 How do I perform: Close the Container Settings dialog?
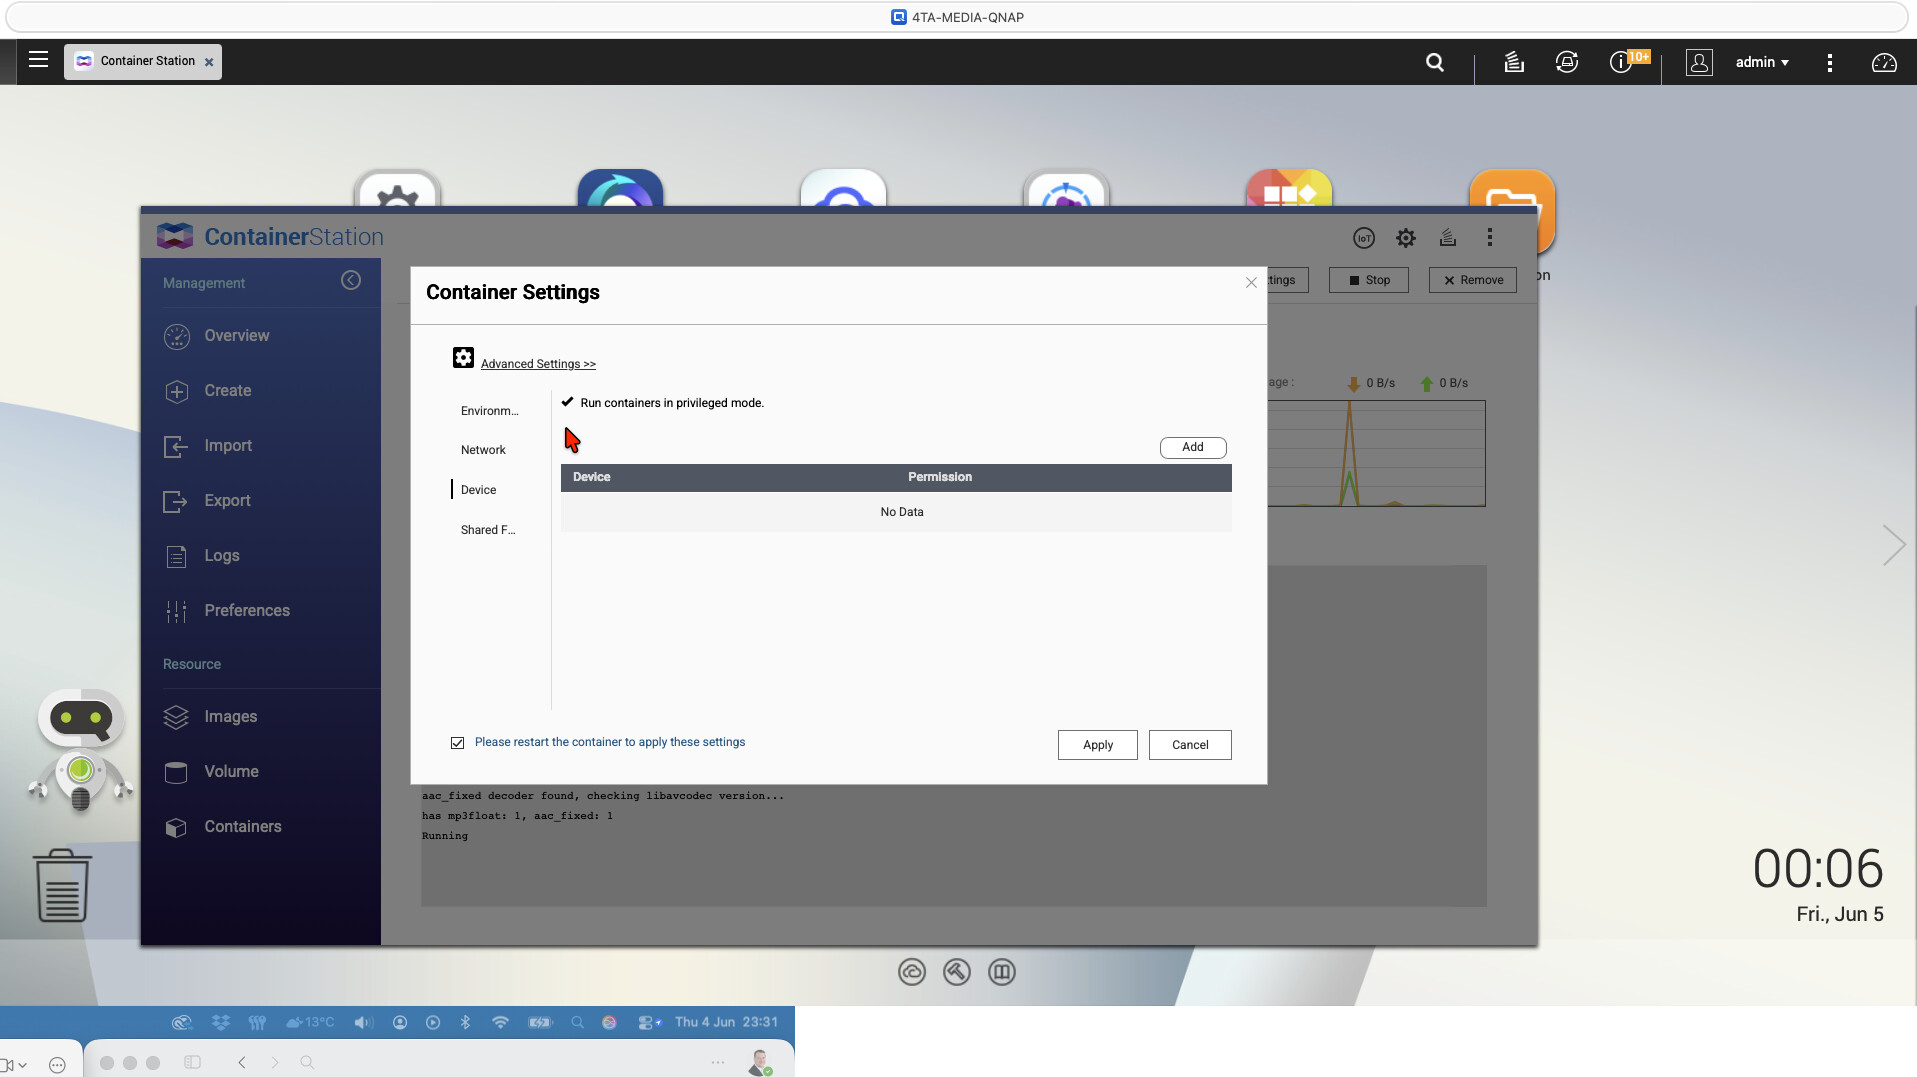(x=1251, y=283)
